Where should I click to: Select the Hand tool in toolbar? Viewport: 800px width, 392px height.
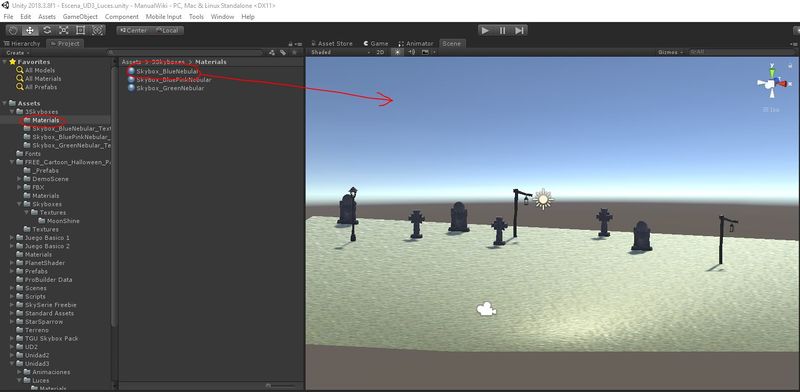coord(13,31)
